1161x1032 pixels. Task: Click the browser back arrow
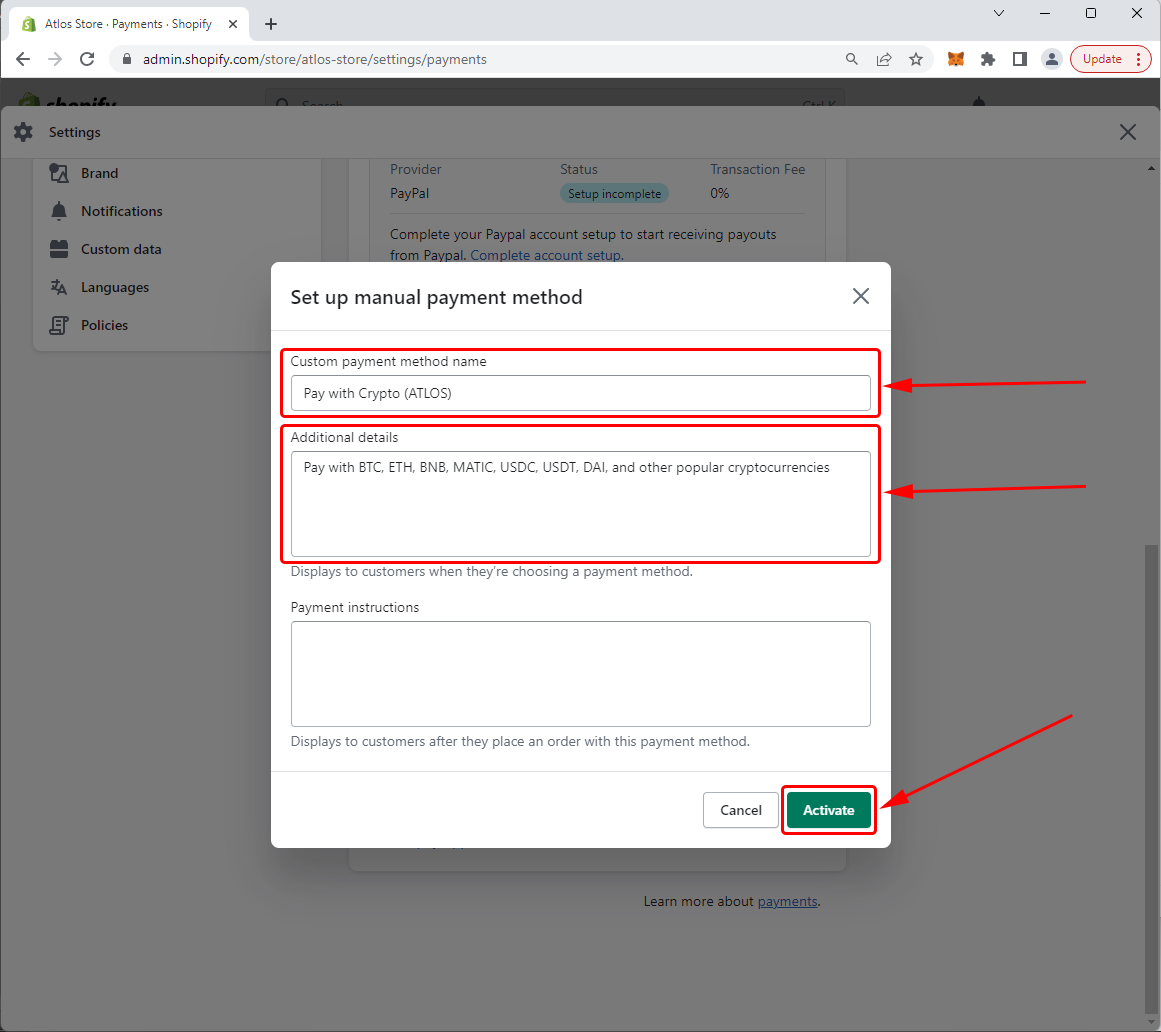(x=23, y=59)
